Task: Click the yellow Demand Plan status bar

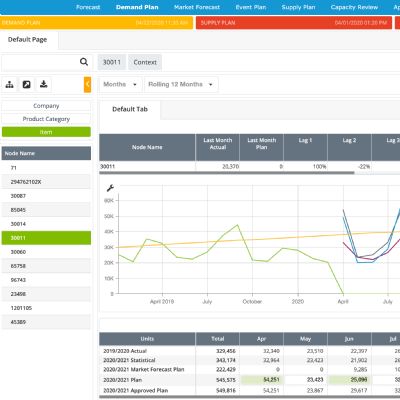Action: 96,23
